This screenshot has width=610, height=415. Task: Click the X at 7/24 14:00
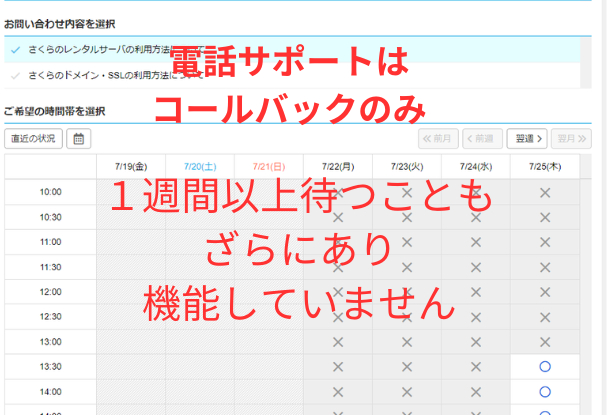pyautogui.click(x=476, y=392)
